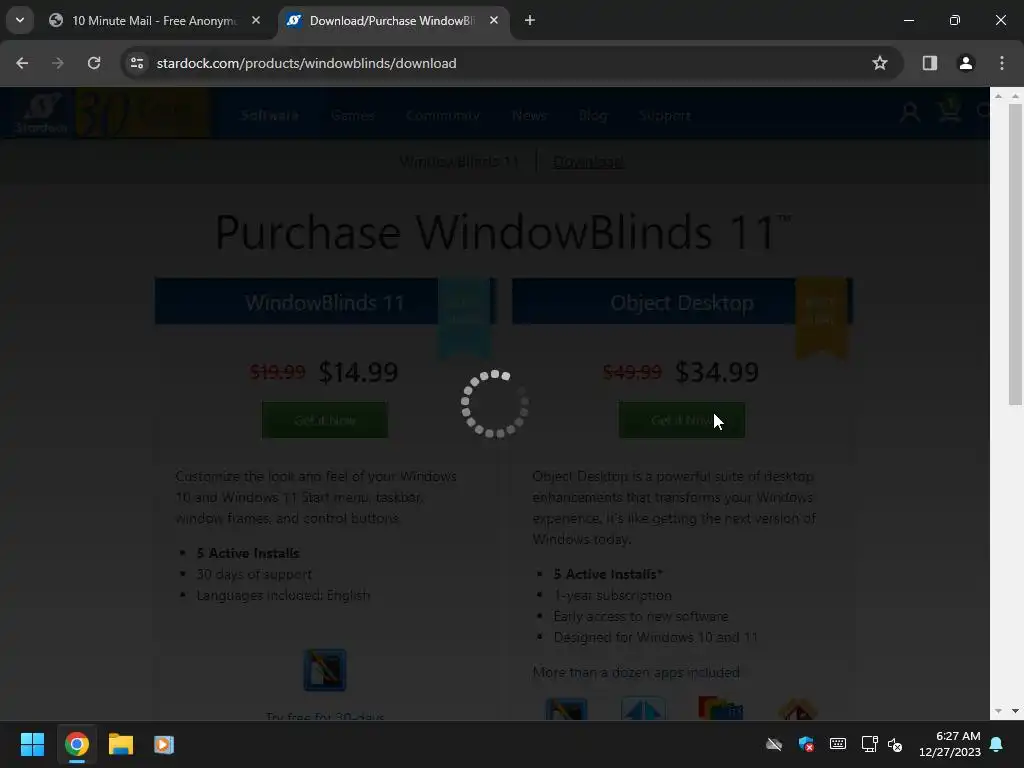The image size is (1024, 768).
Task: Open the Chrome three-dot menu
Action: pos(1001,63)
